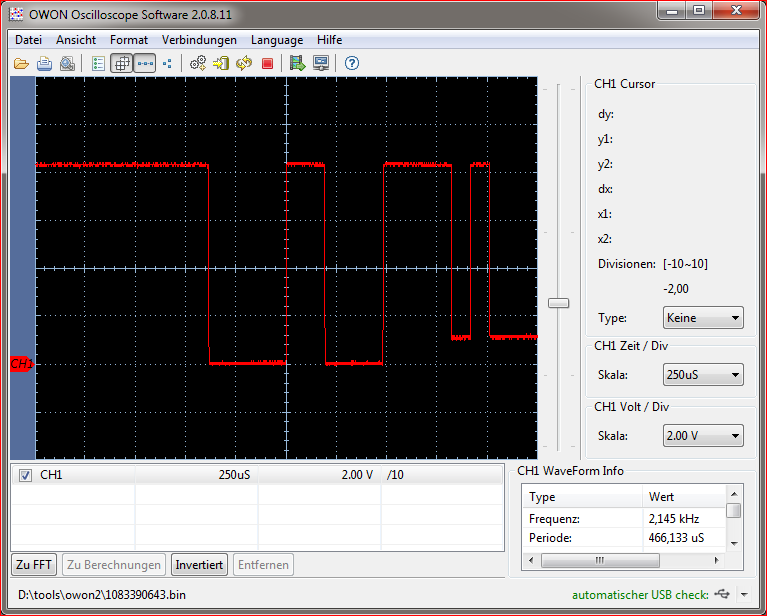Click the open file folder icon
Viewport: 767px width, 616px height.
[21, 64]
